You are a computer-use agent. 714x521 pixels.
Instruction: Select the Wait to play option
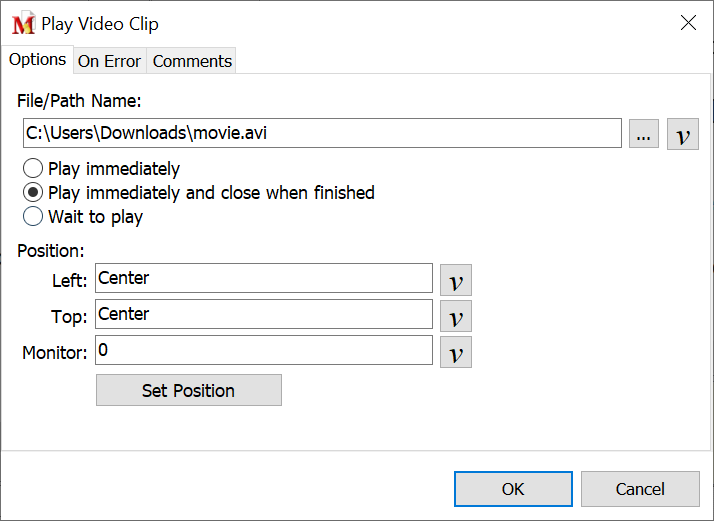[x=33, y=217]
